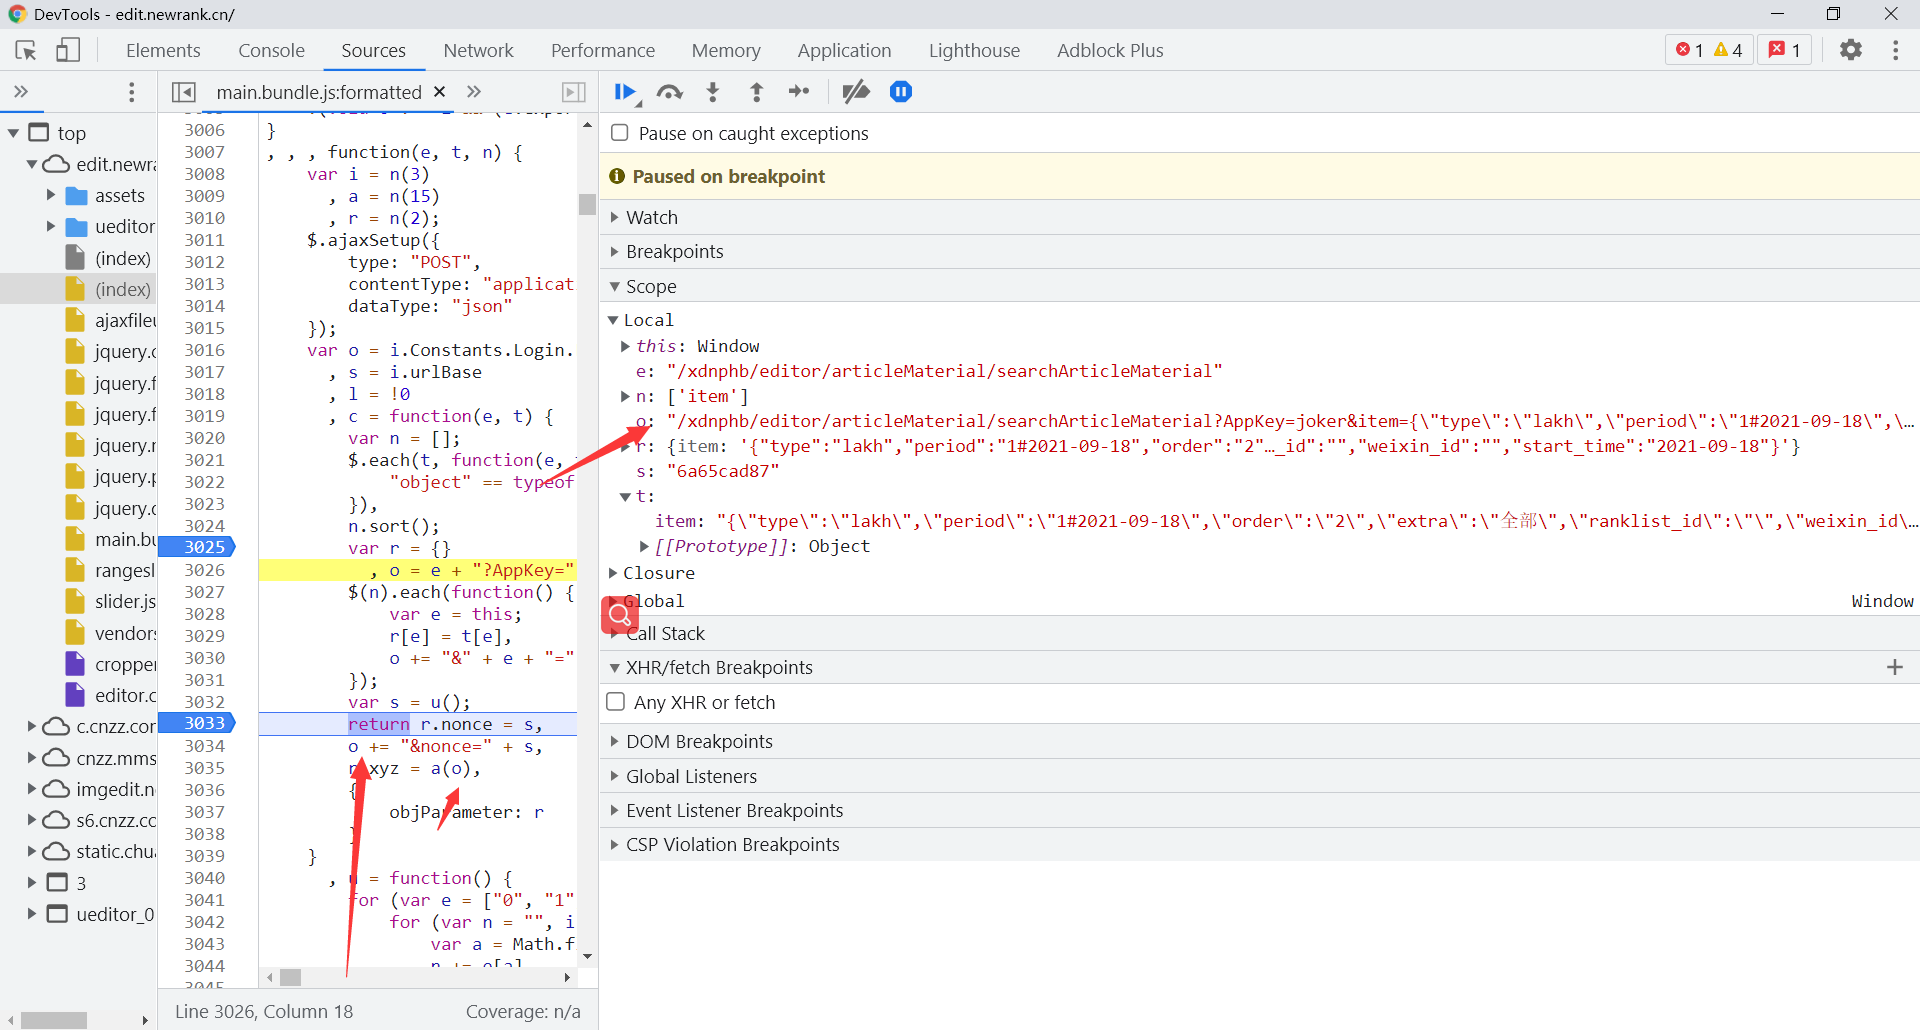
Task: Expand the n: ['item'] array variable
Action: coord(625,396)
